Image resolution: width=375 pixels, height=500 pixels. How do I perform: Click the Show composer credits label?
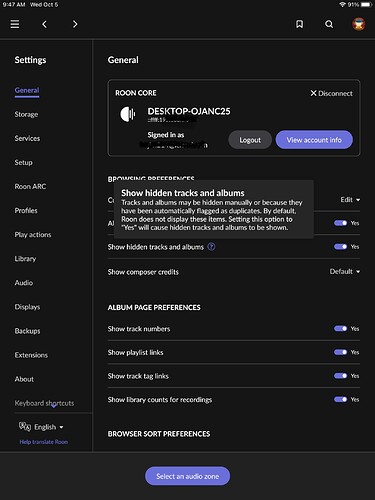[143, 272]
